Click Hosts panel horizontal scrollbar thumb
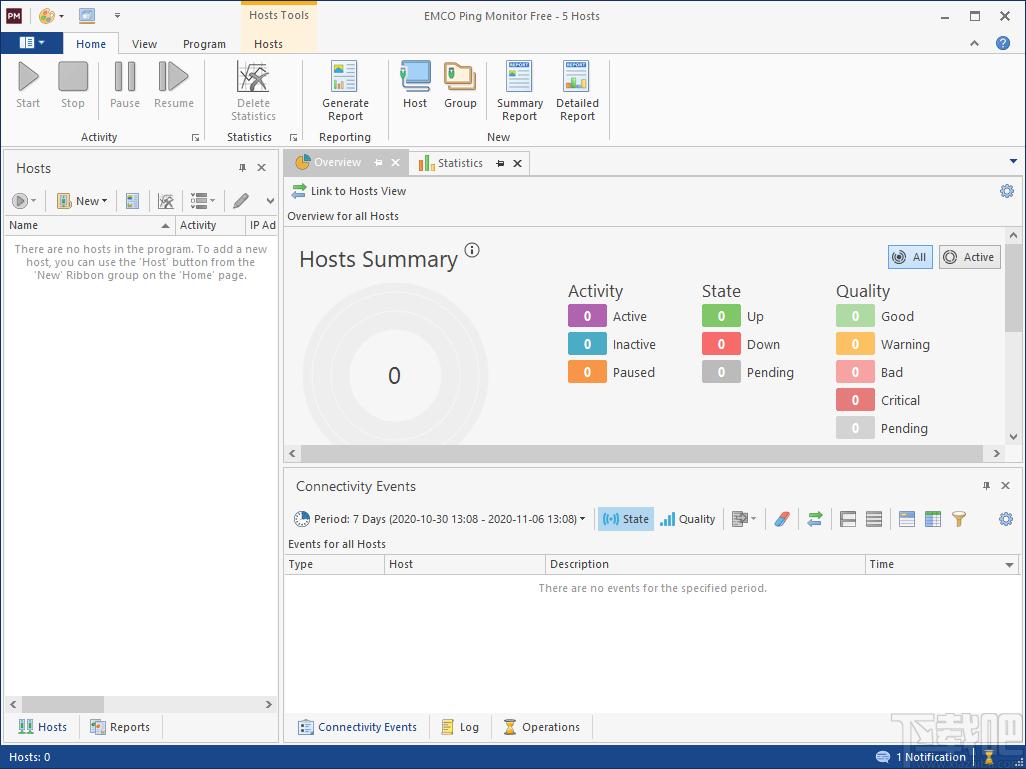The image size is (1026, 769). (63, 704)
